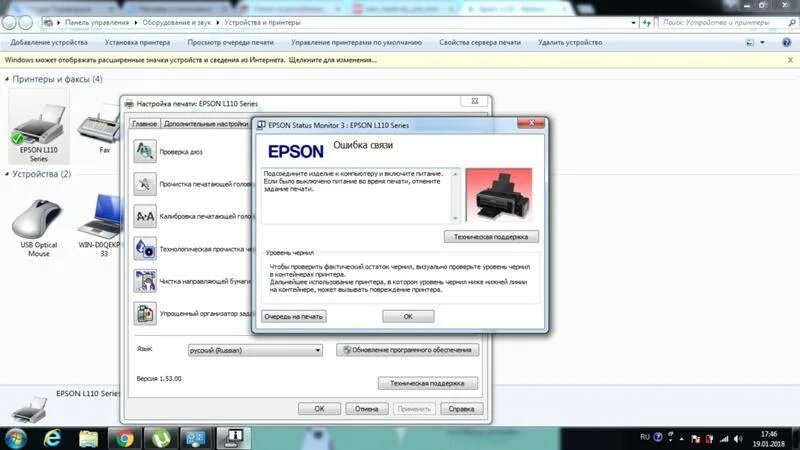The image size is (800, 450).
Task: Open the simplified job organizer (Упрощенный организатор) icon
Action: 145,313
